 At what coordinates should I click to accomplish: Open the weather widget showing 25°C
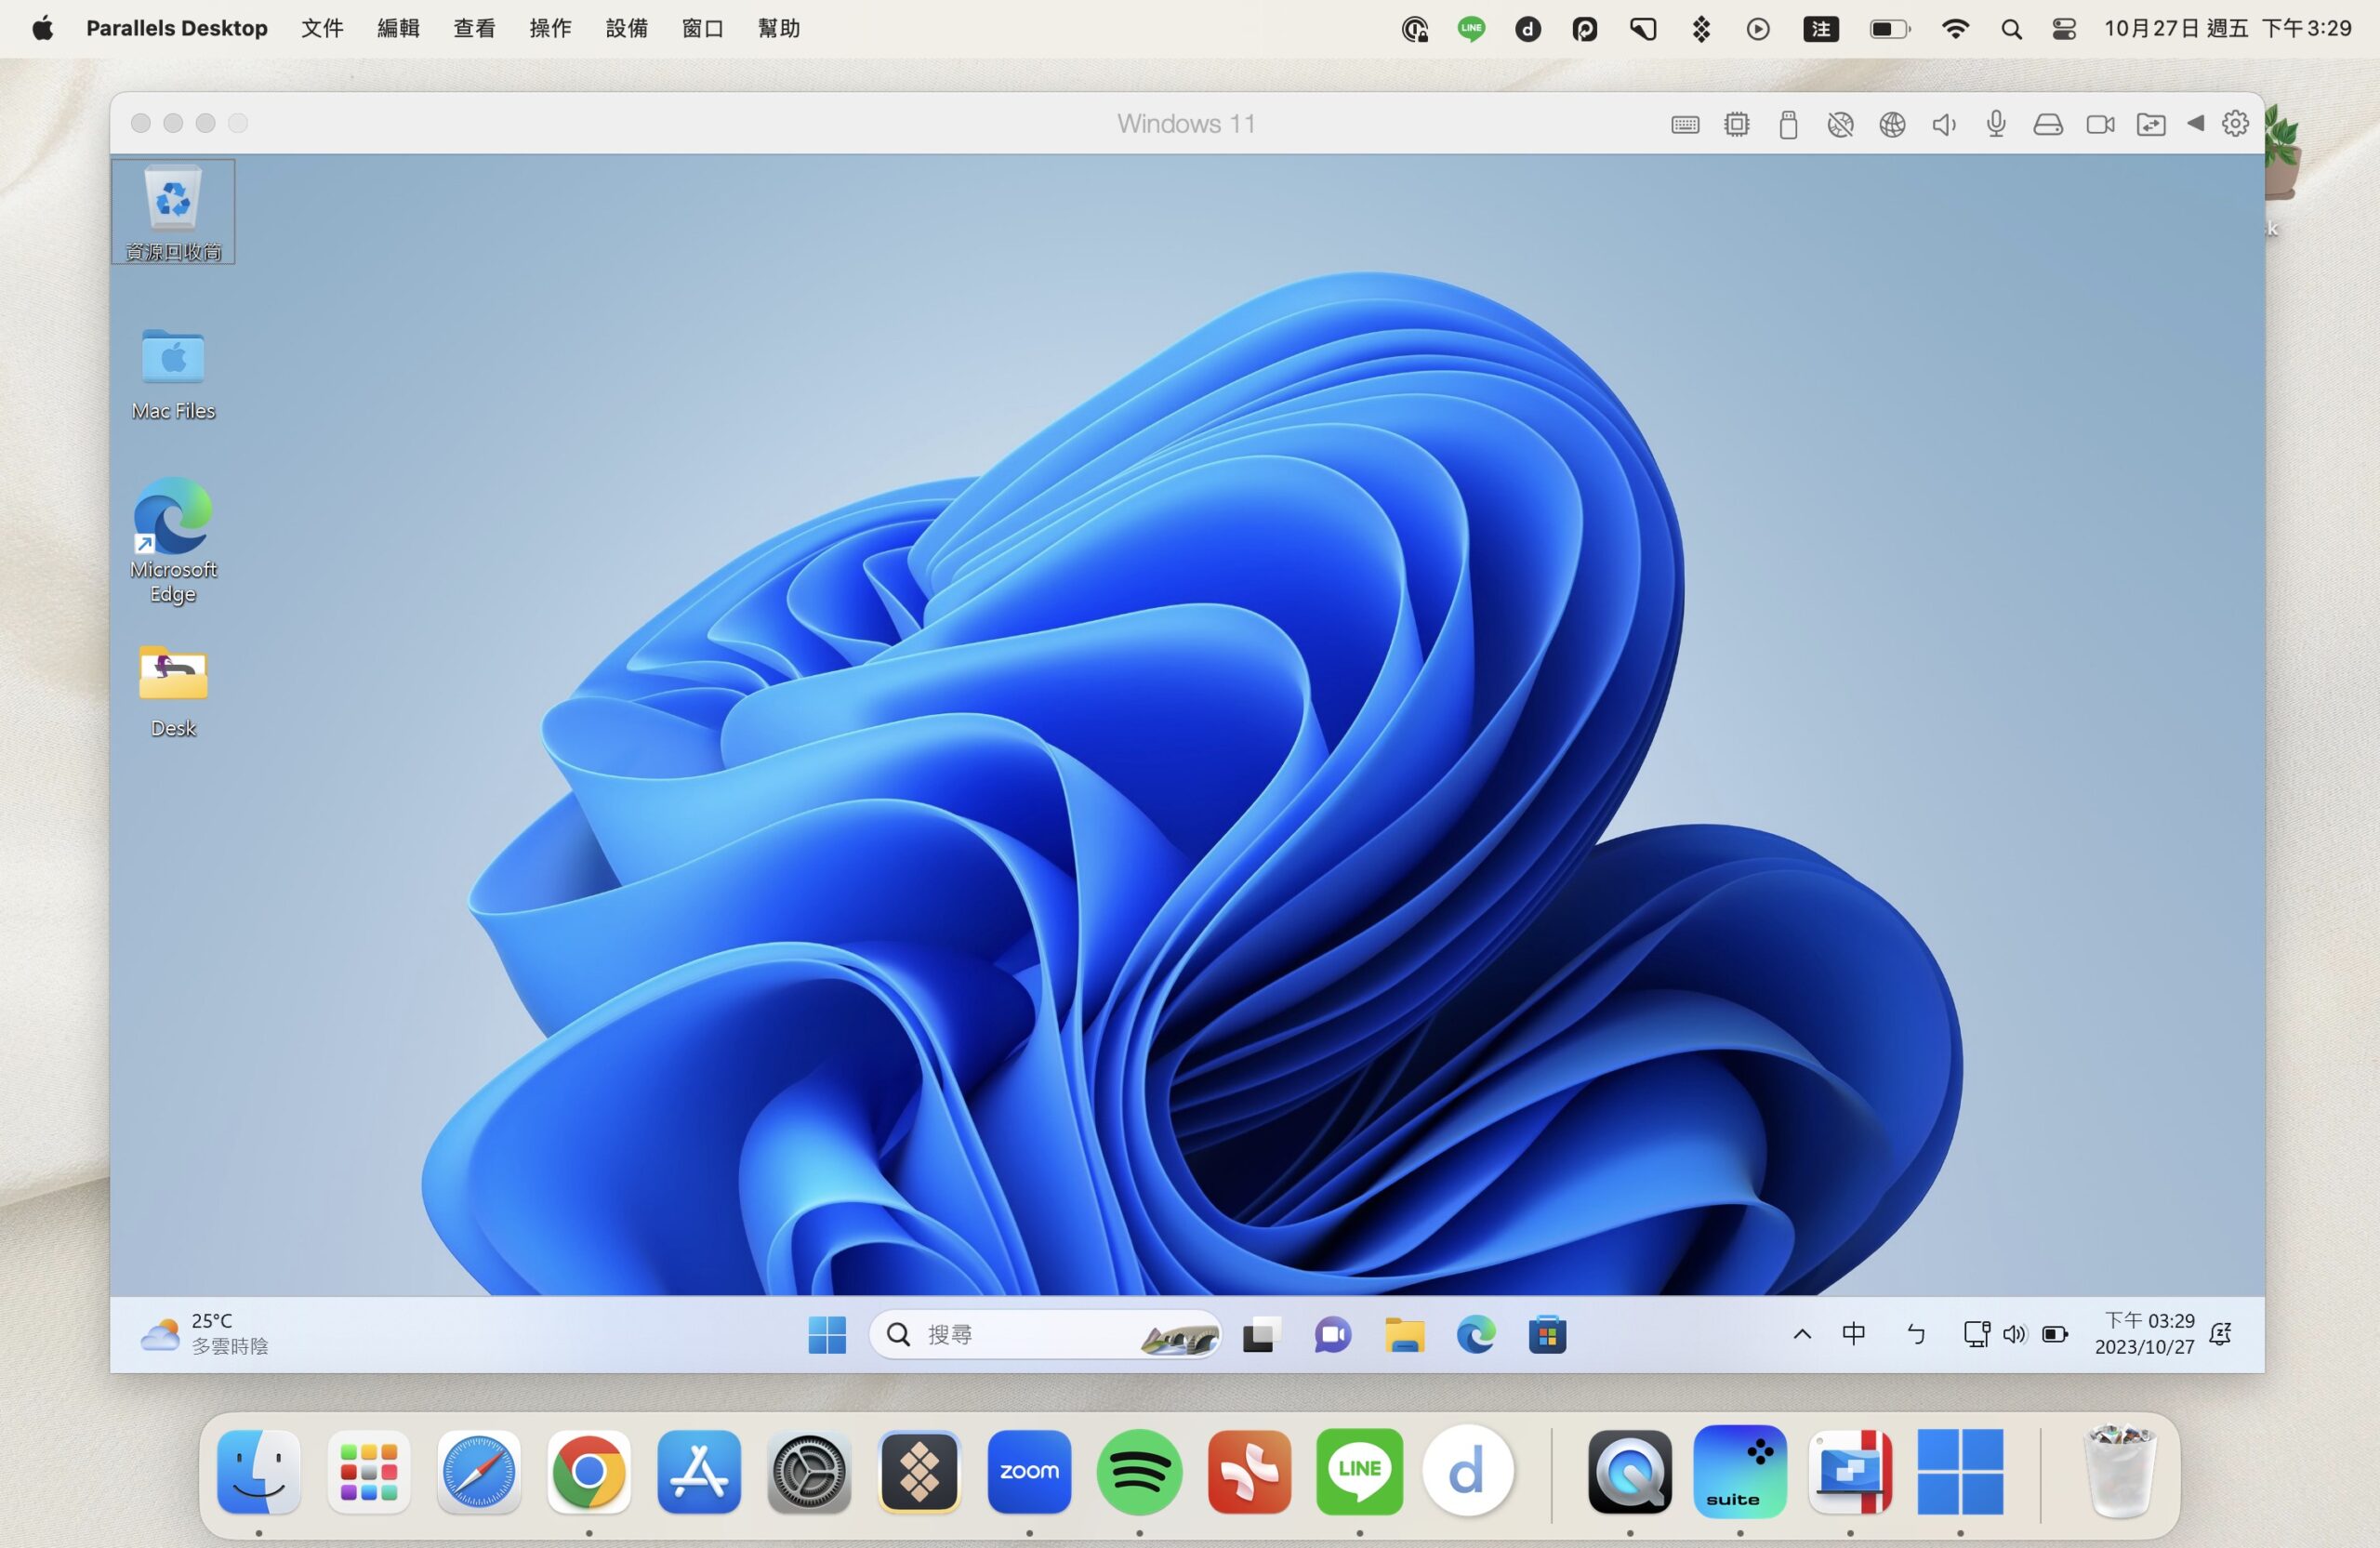(205, 1334)
